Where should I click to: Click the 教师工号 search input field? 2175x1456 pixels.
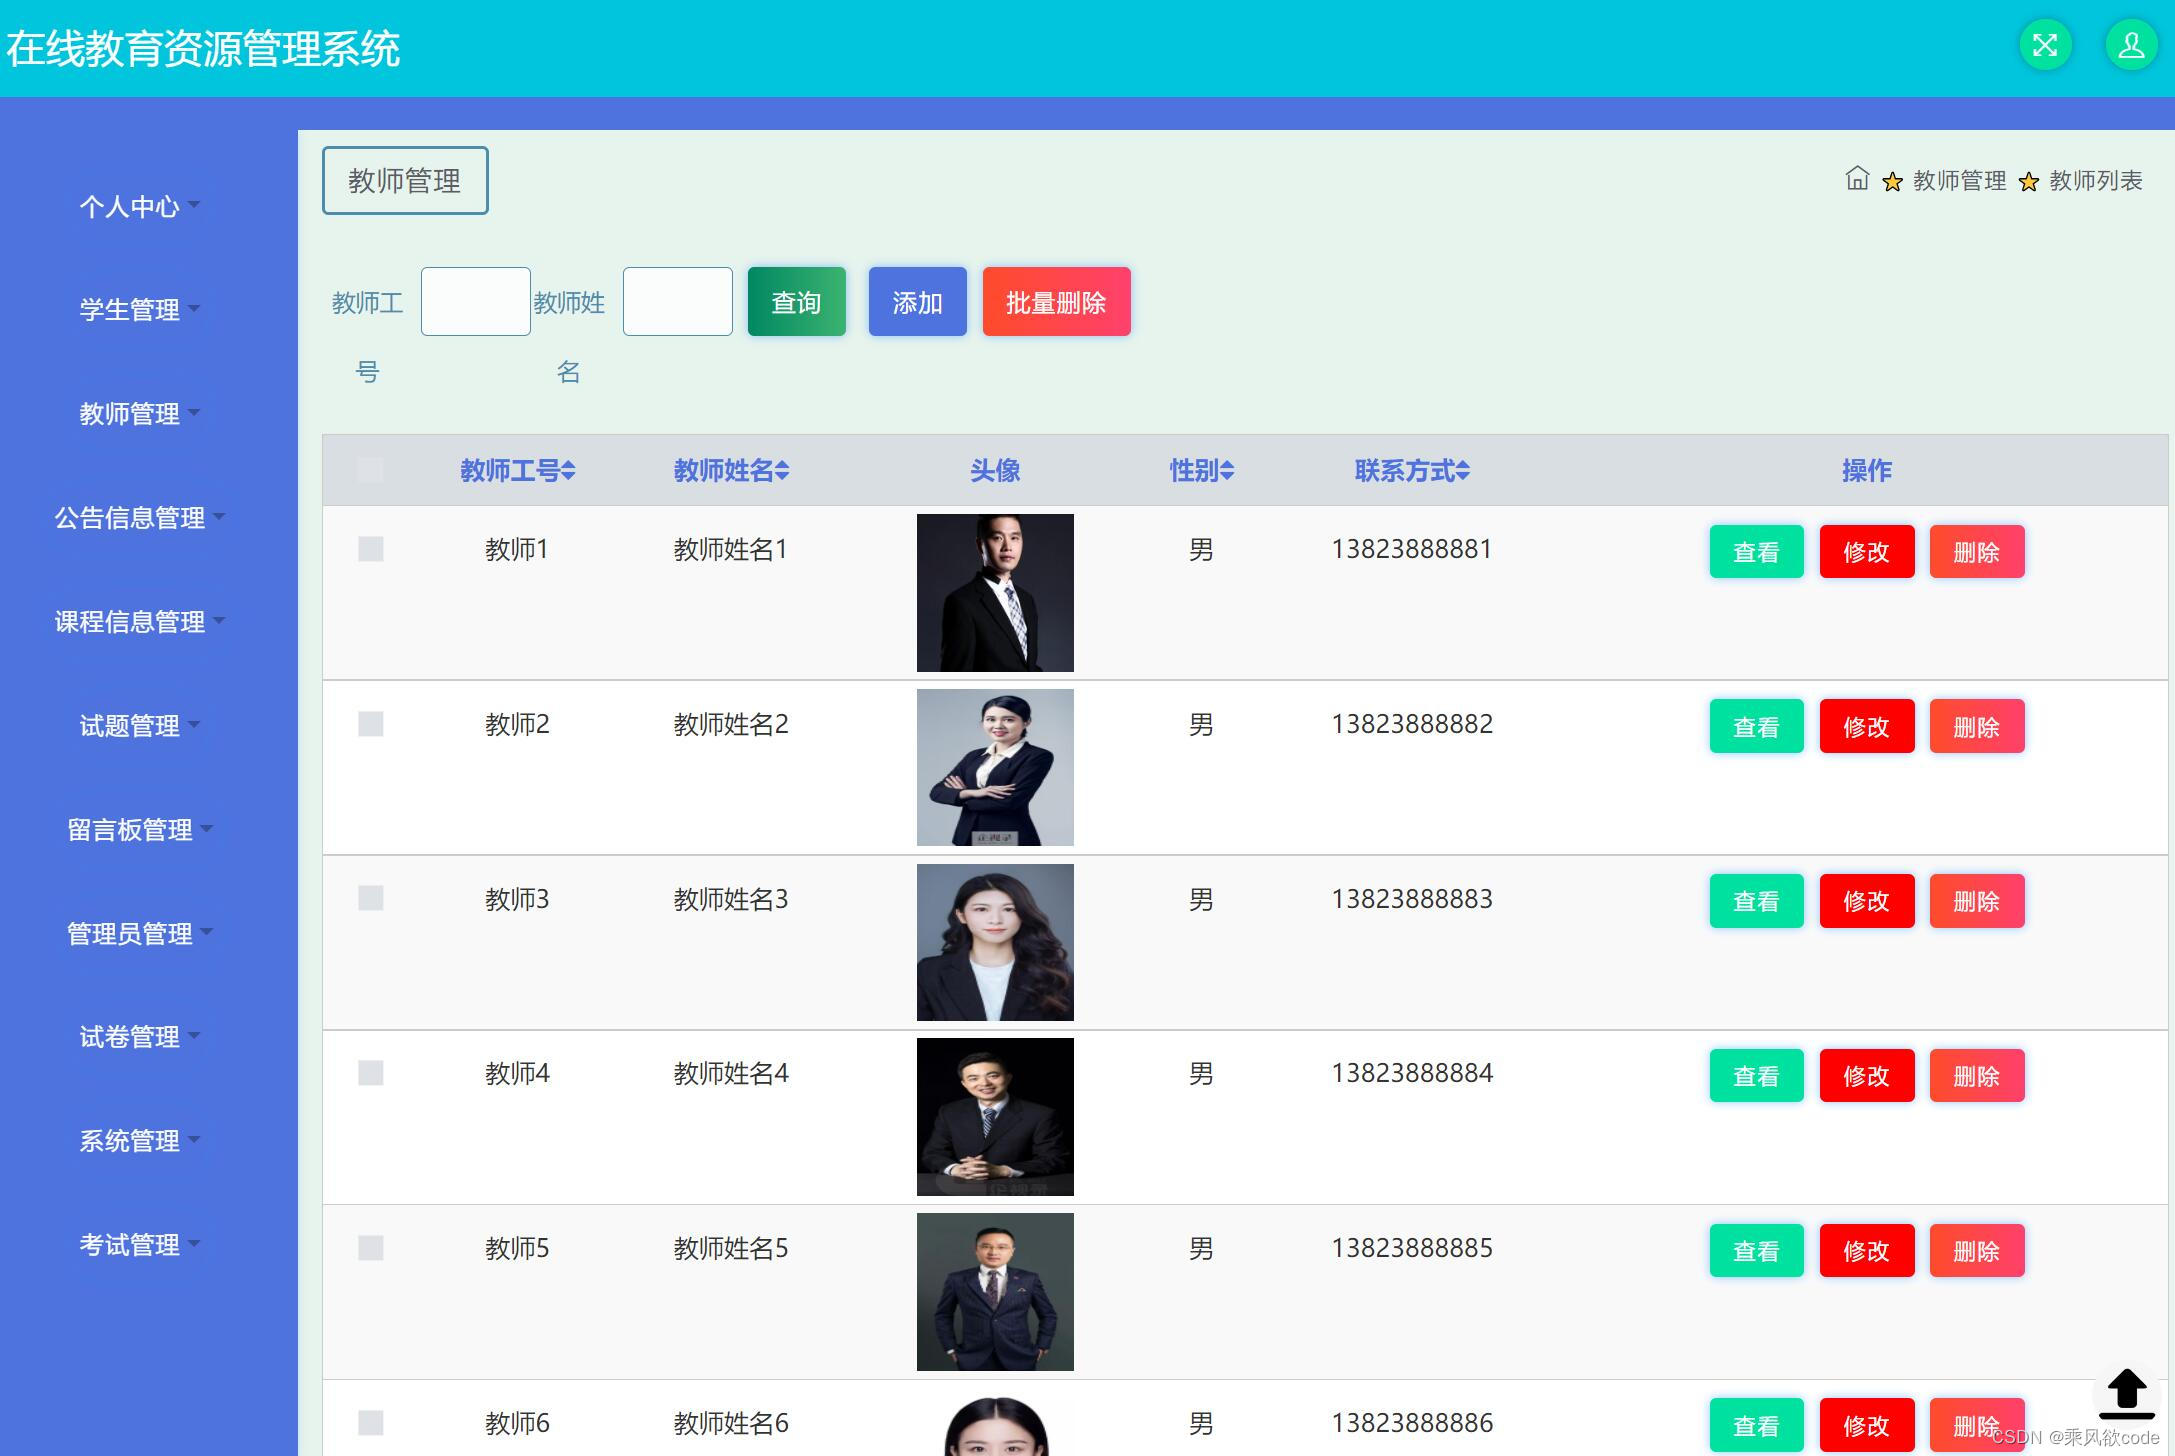pos(475,301)
